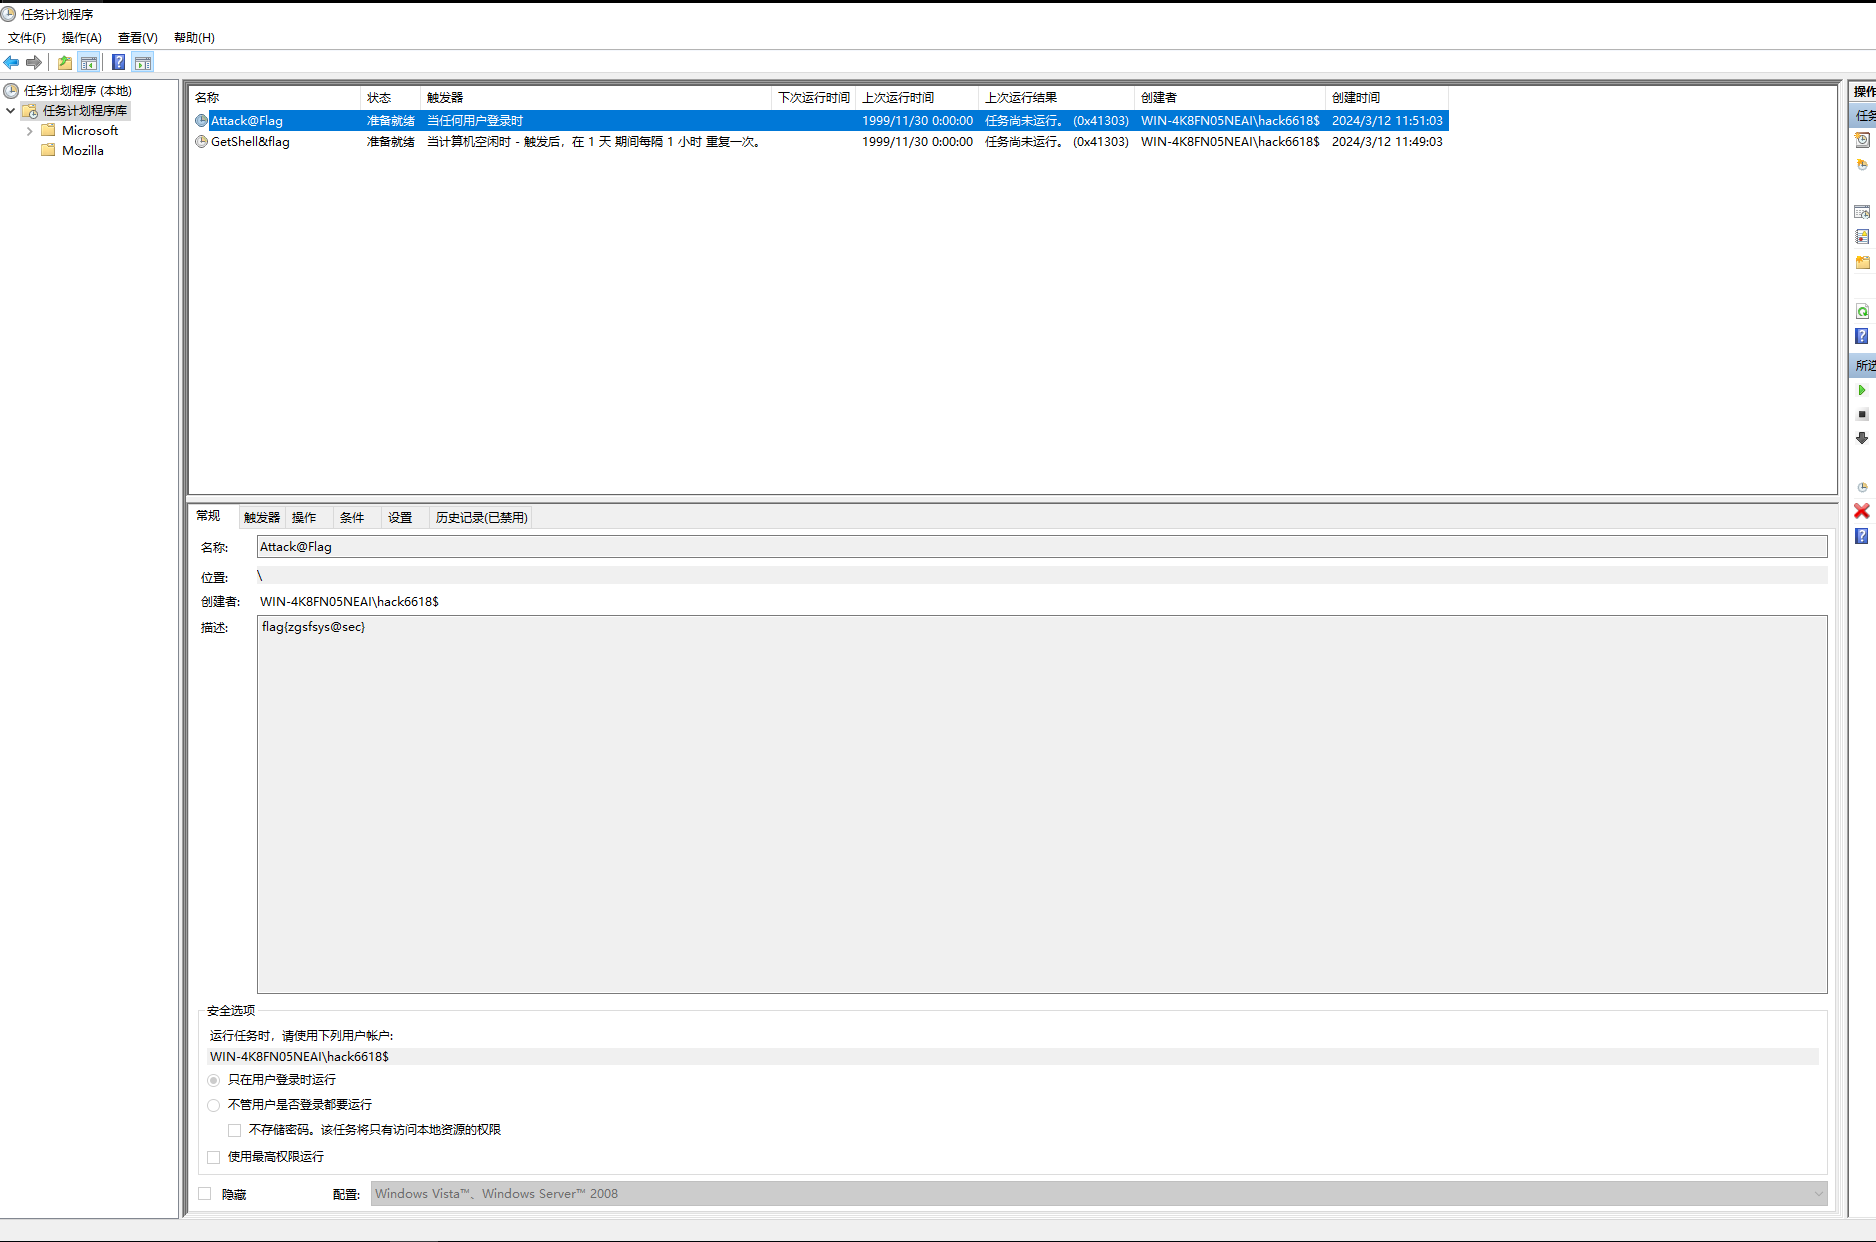This screenshot has width=1876, height=1242.
Task: Open the 配置 Windows Vista dropdown
Action: (x=1817, y=1194)
